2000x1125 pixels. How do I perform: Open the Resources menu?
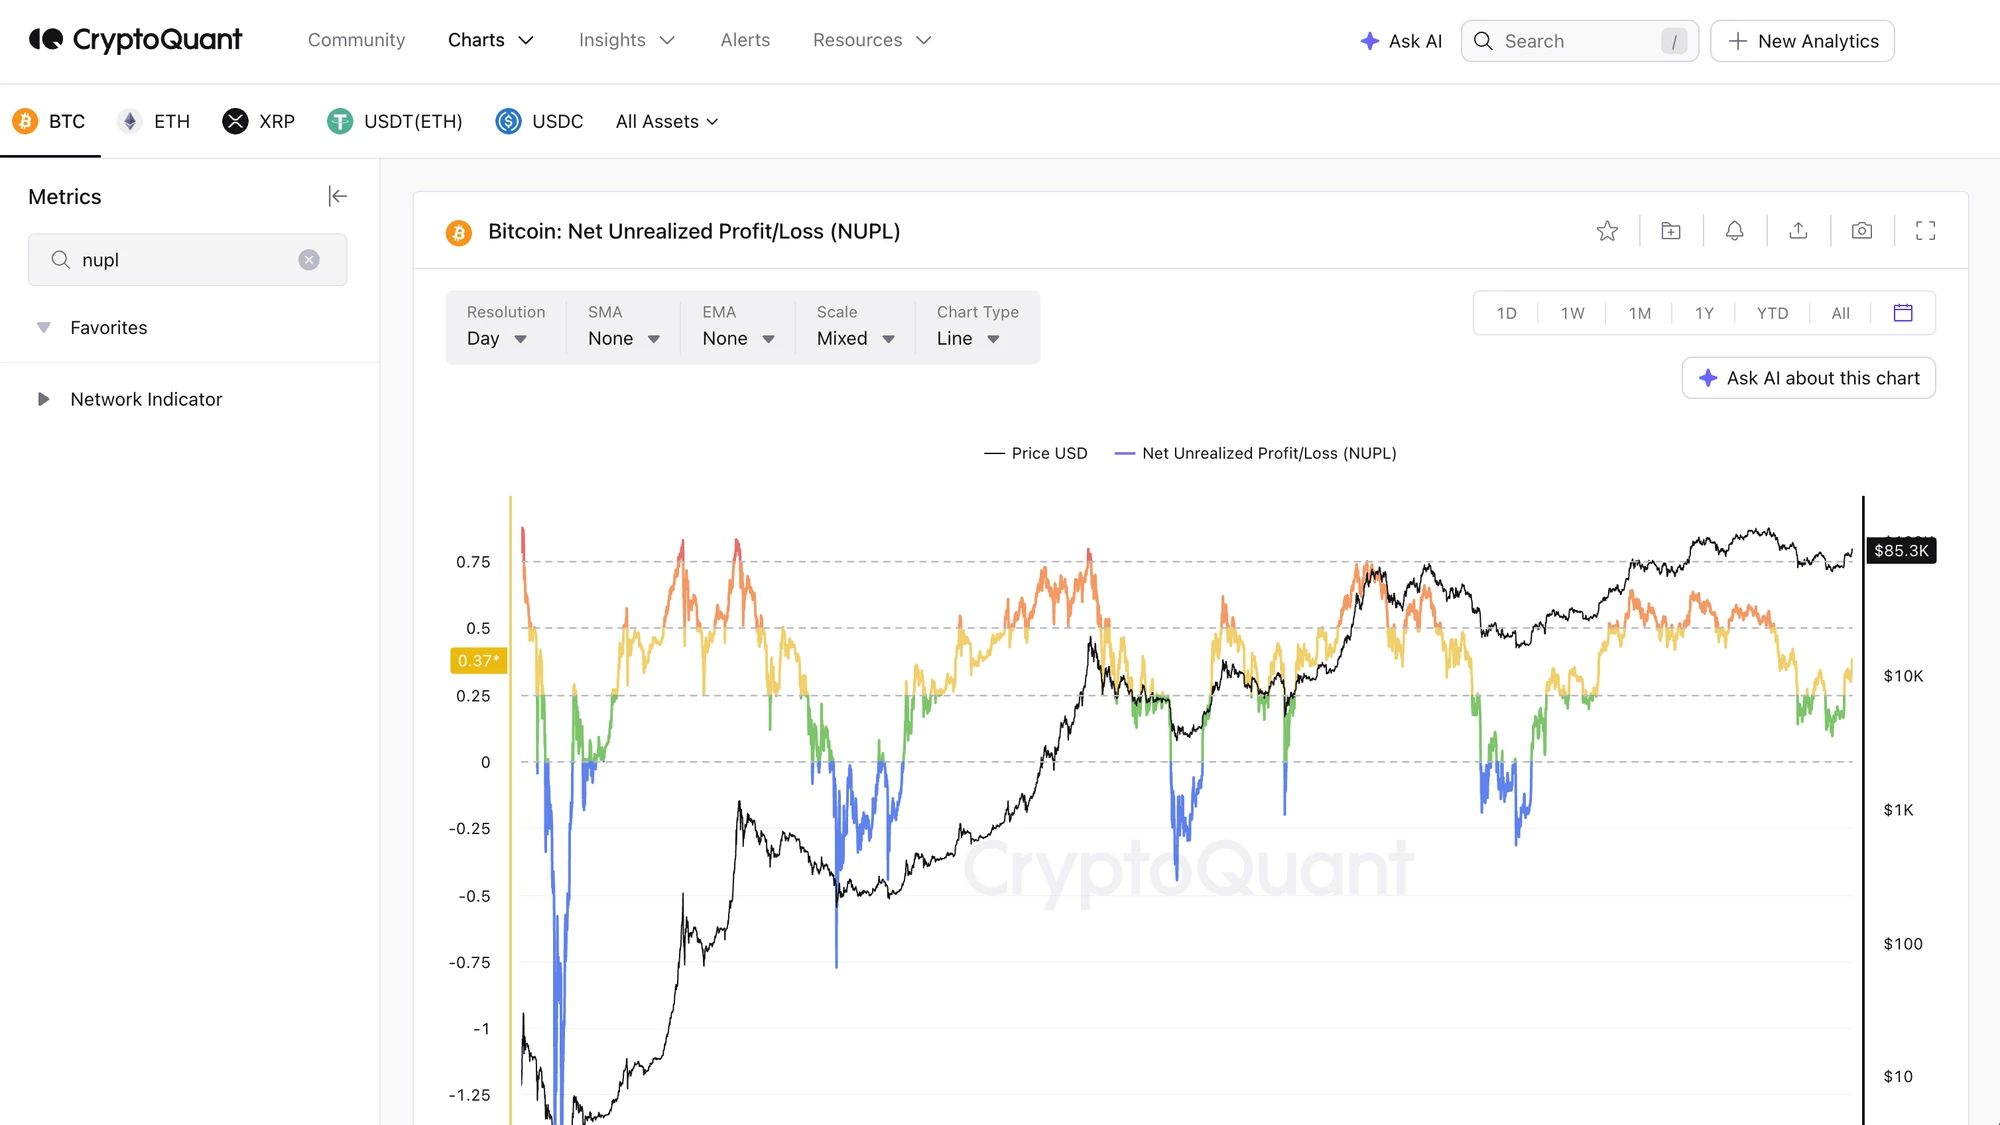point(872,40)
